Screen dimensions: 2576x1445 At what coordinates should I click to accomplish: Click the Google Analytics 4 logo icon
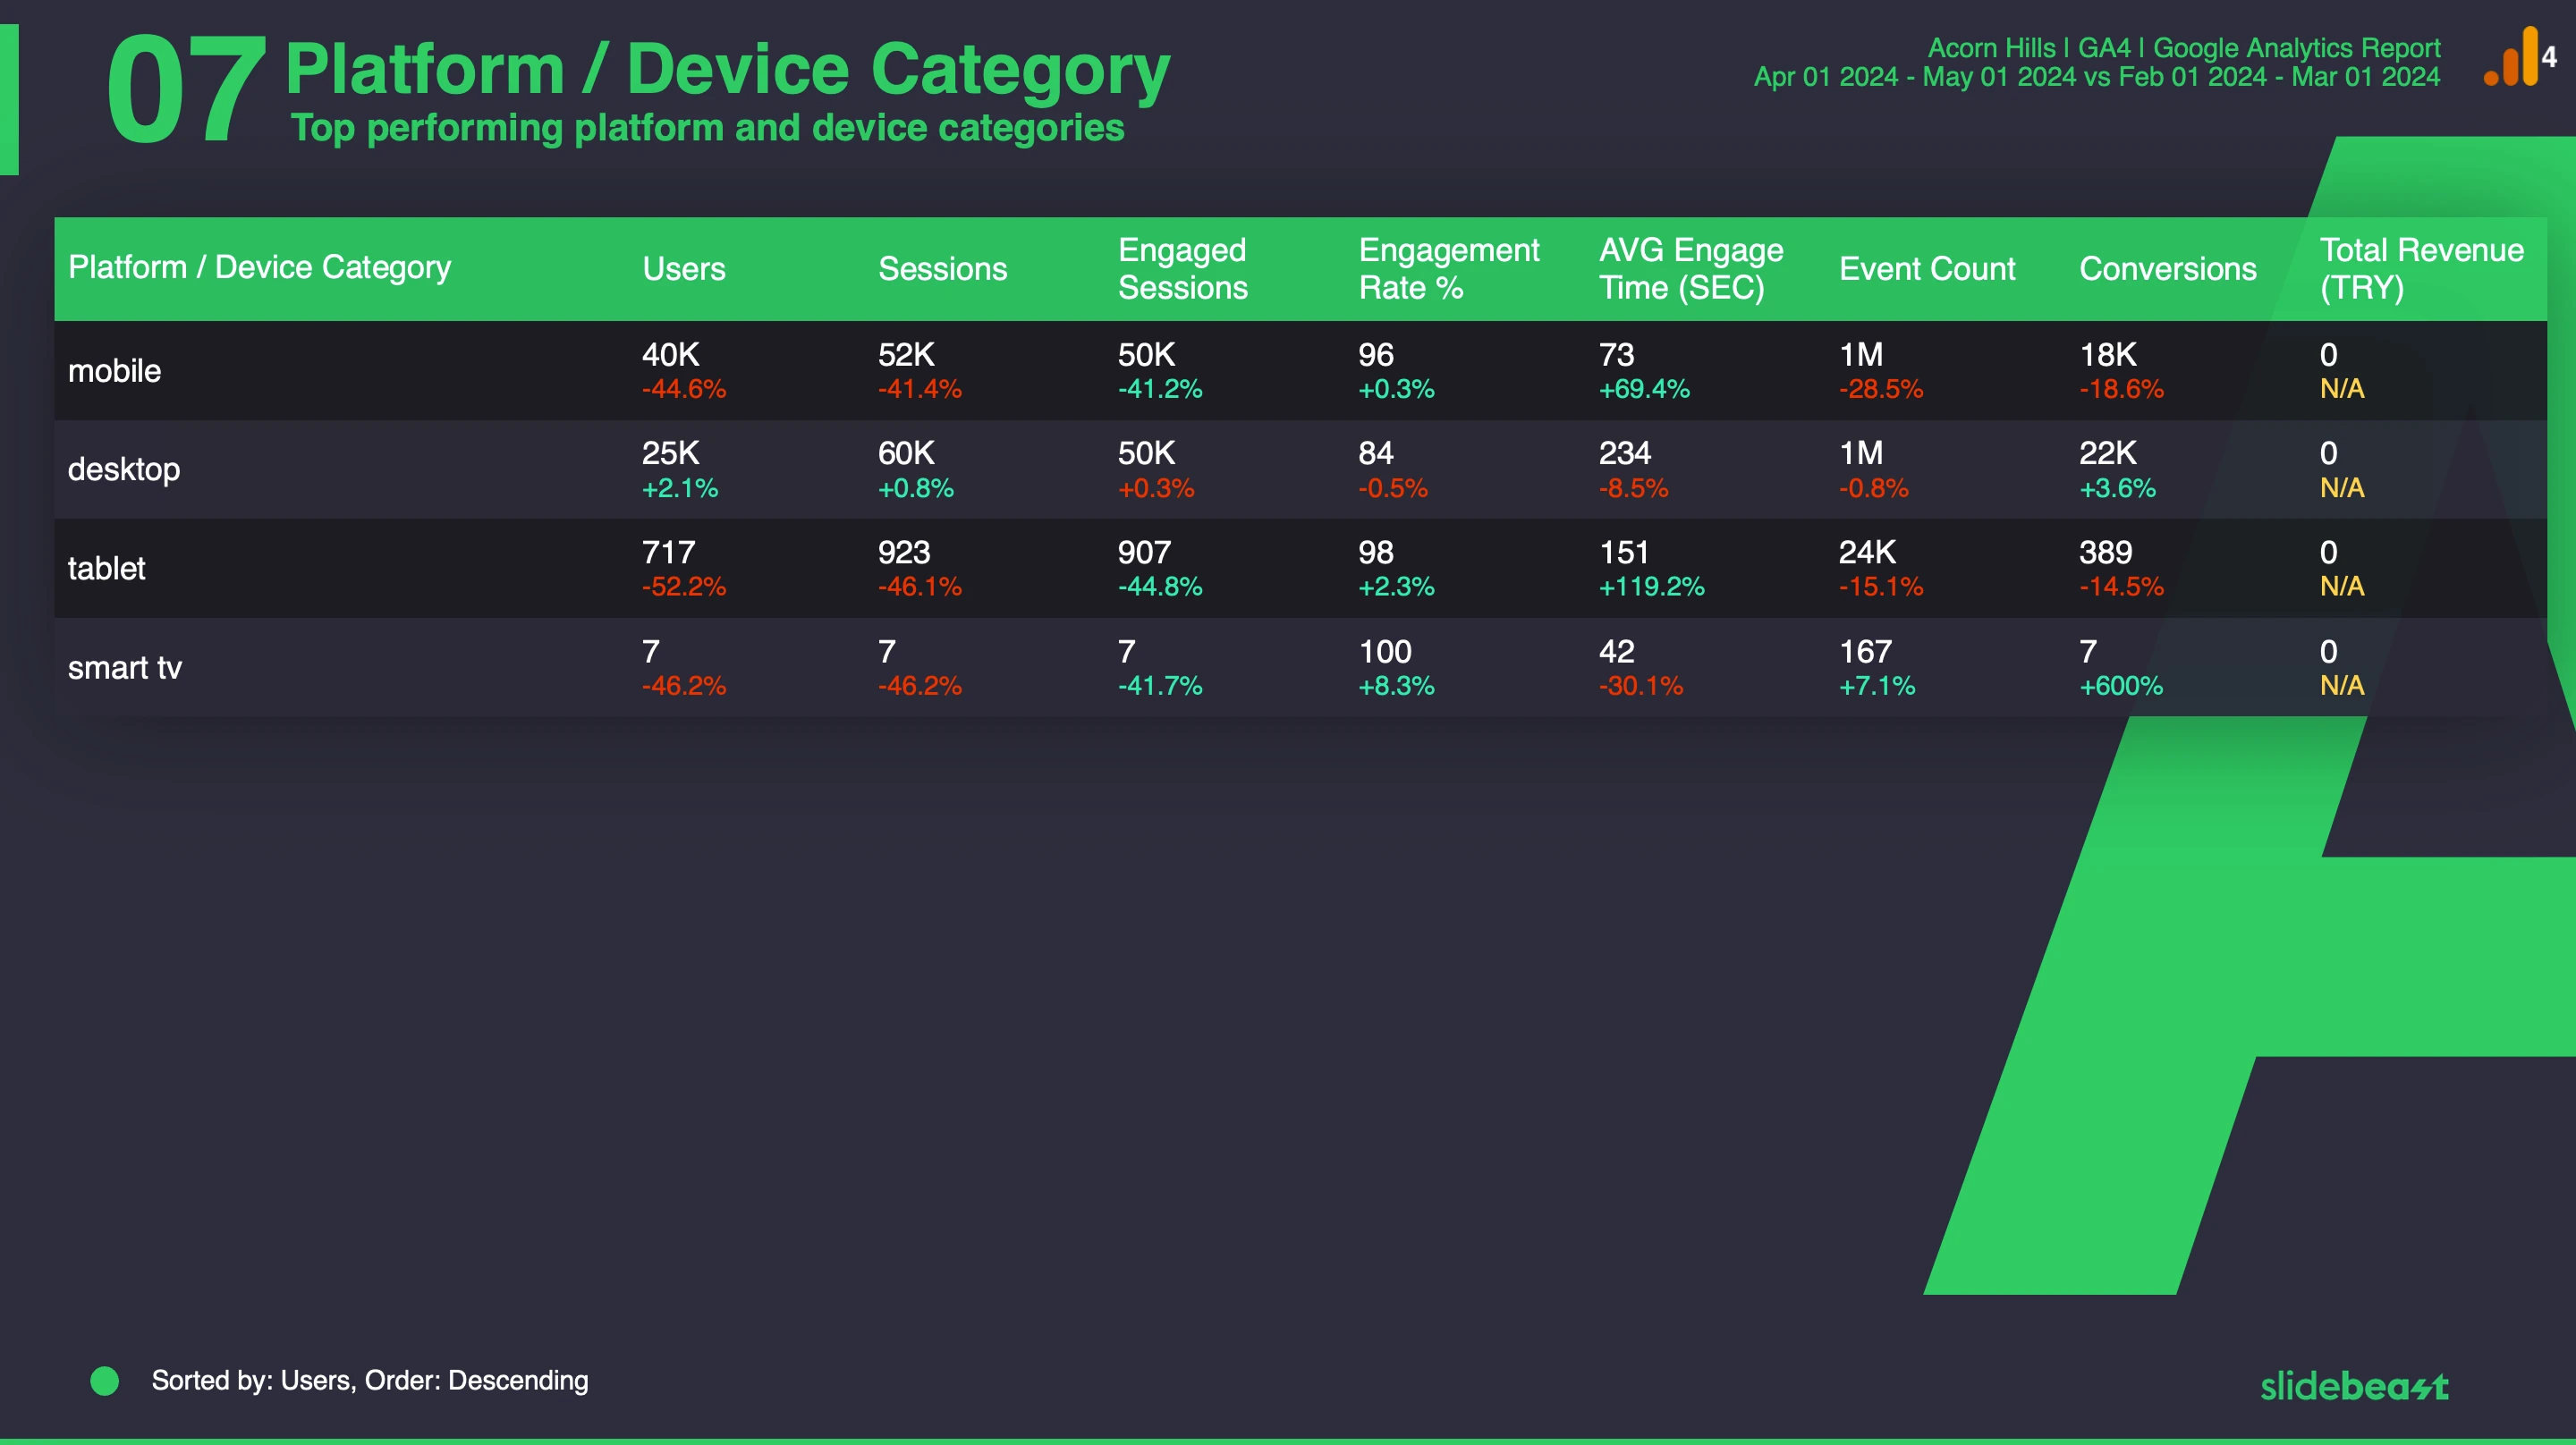pyautogui.click(x=2520, y=57)
